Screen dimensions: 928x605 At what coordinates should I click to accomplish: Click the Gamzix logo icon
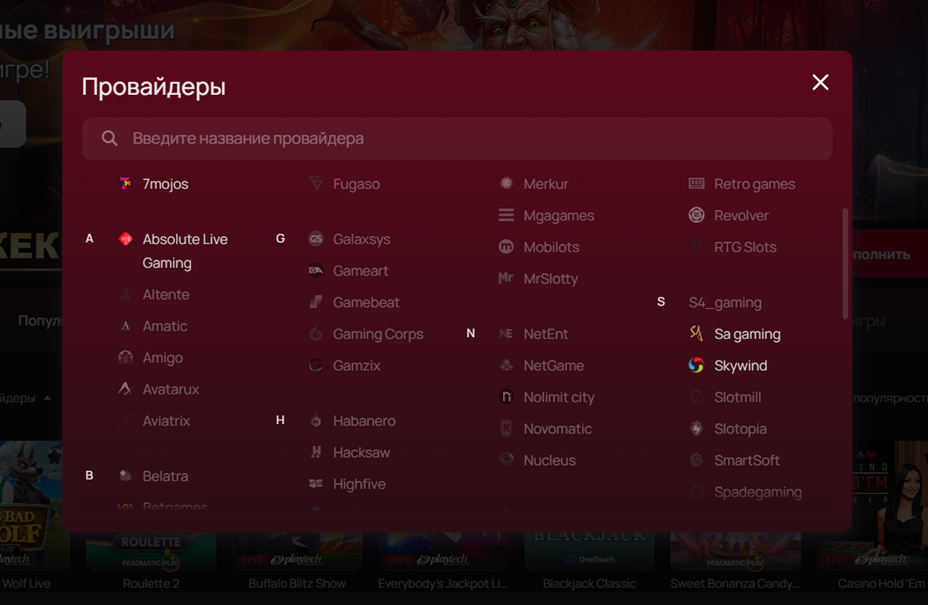click(316, 365)
